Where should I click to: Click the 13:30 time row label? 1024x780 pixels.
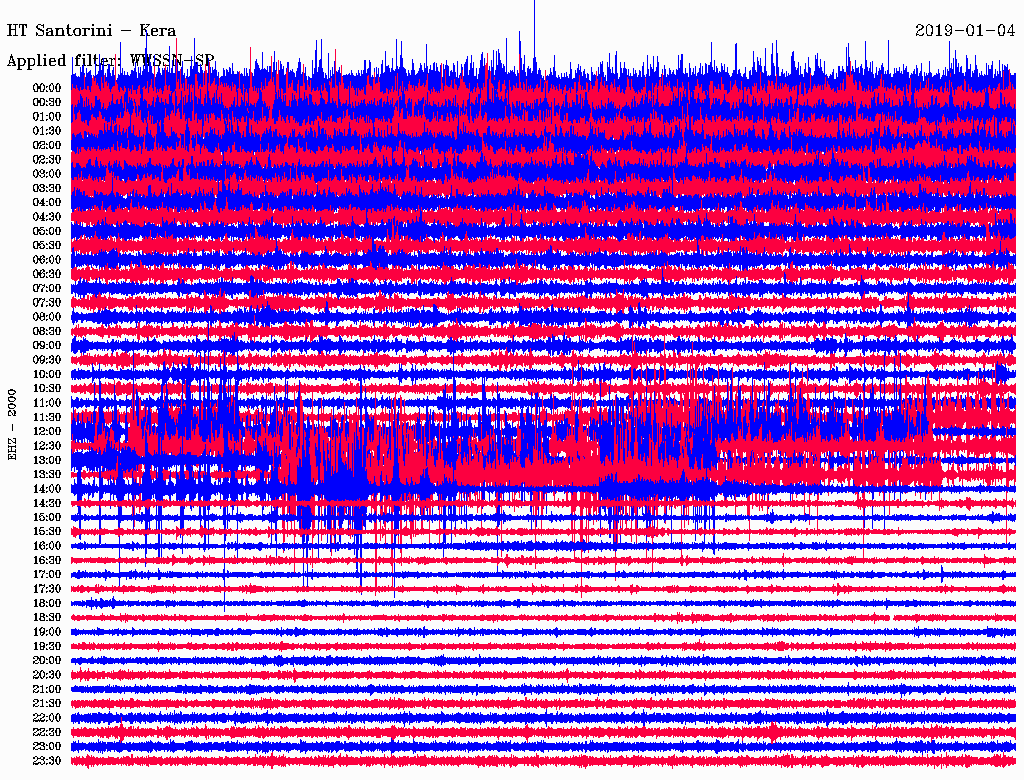47,474
